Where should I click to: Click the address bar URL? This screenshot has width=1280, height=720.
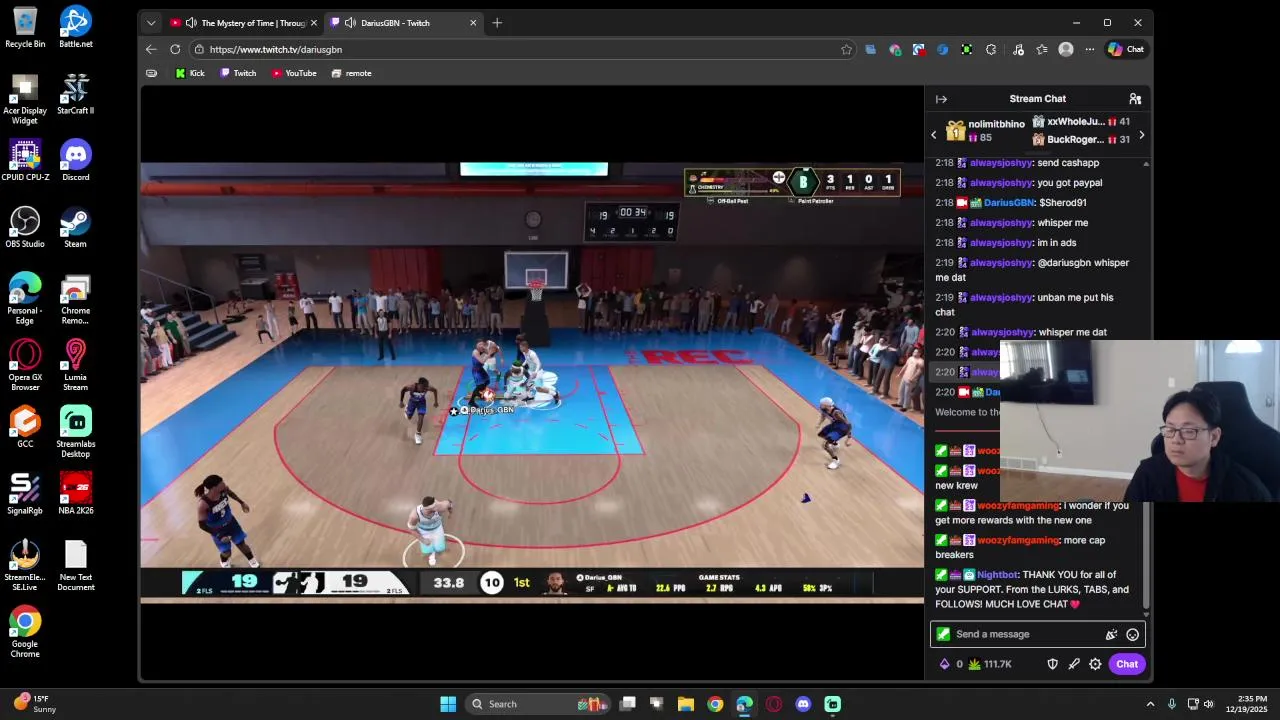[x=276, y=49]
